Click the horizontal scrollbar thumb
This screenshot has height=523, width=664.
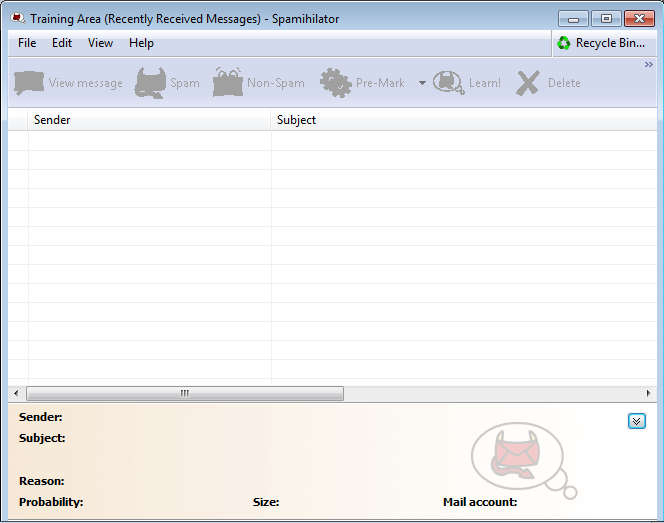click(x=185, y=393)
